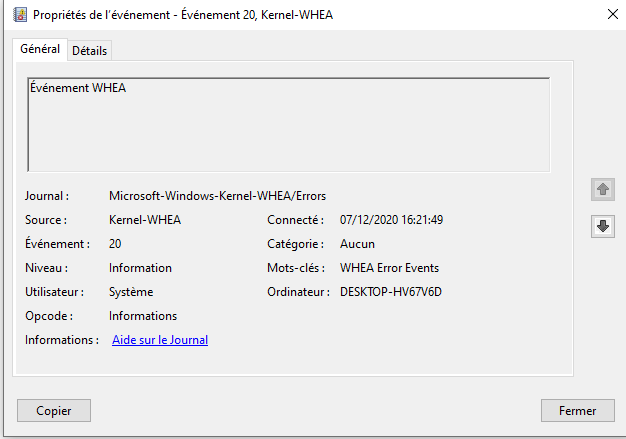Click the Ordinateur : label
The image size is (626, 439).
tap(299, 292)
